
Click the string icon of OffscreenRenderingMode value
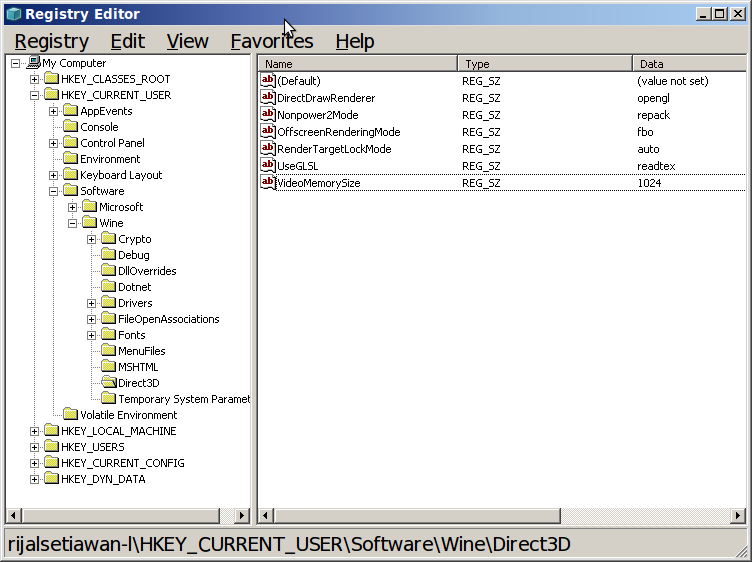[268, 131]
